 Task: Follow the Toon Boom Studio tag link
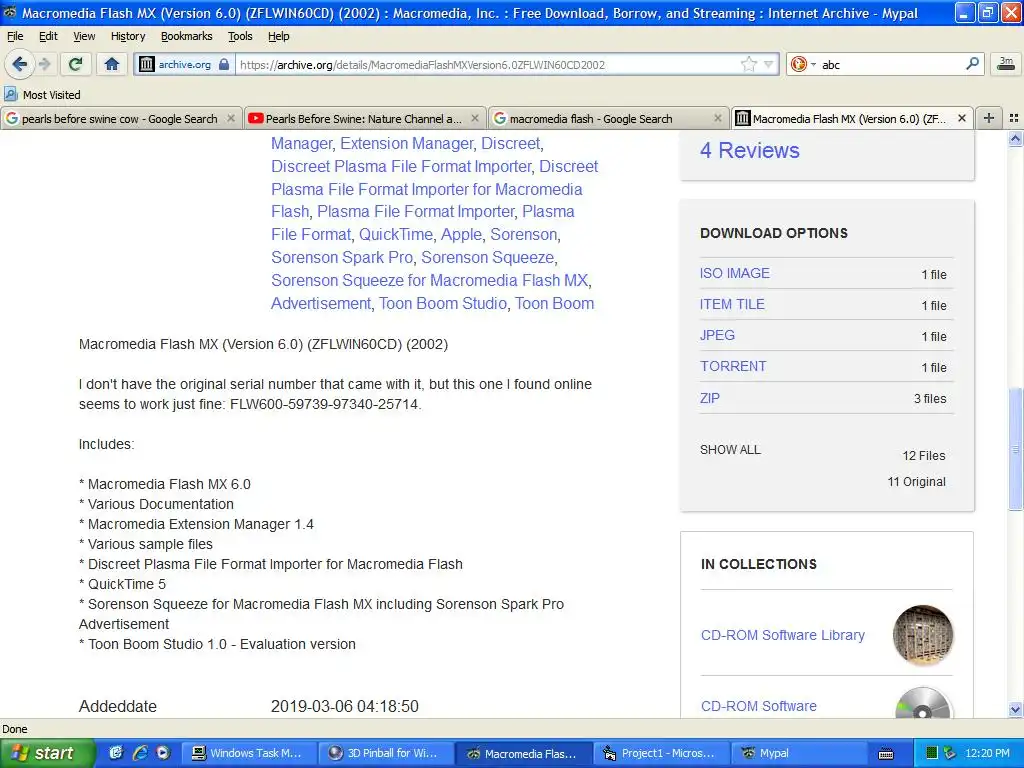pos(443,304)
